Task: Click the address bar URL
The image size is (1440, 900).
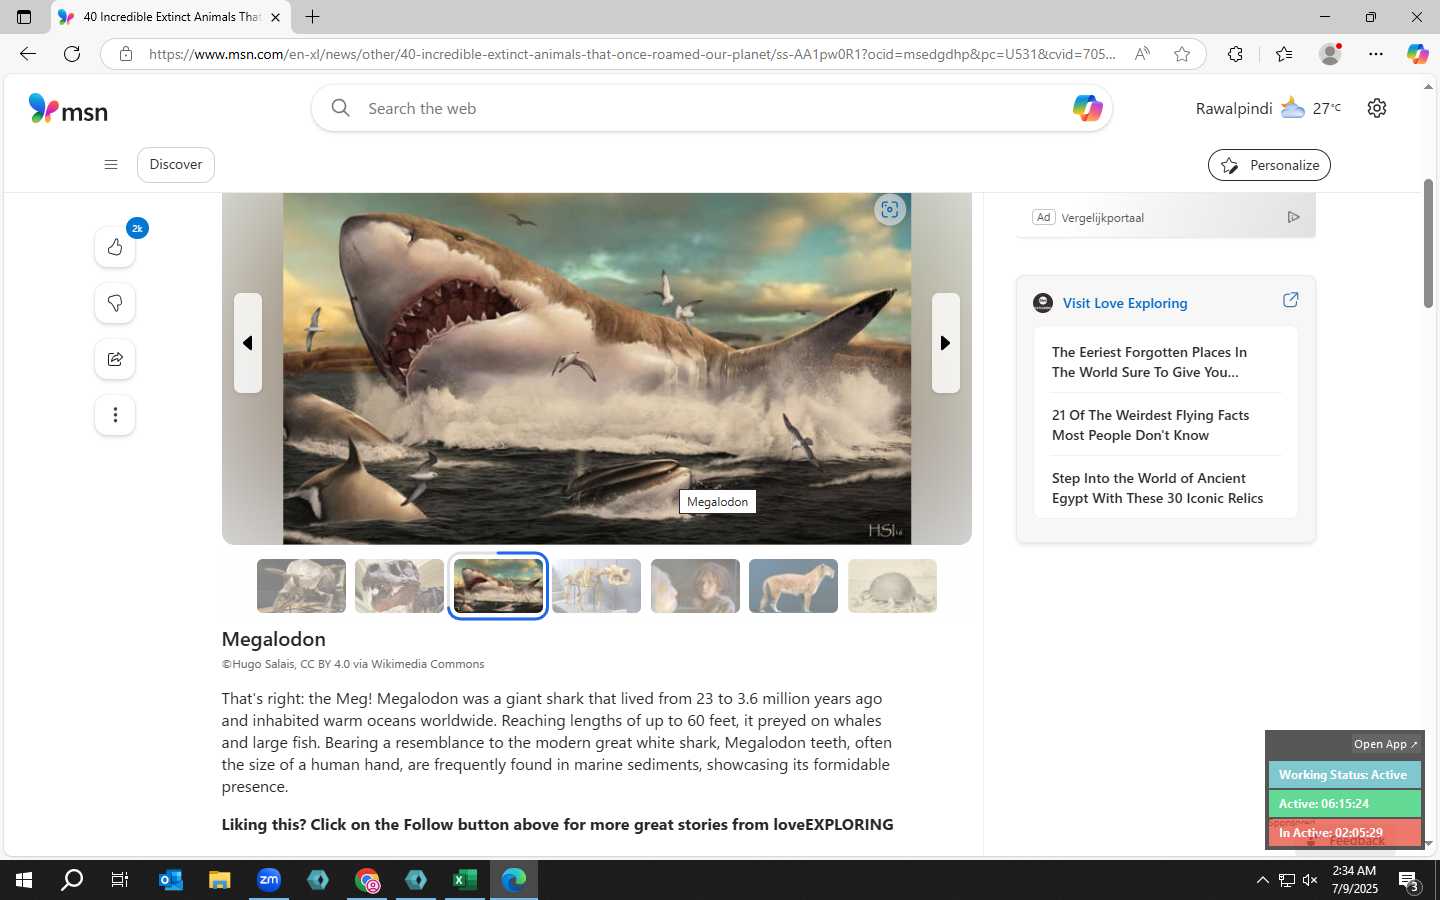Action: (632, 54)
